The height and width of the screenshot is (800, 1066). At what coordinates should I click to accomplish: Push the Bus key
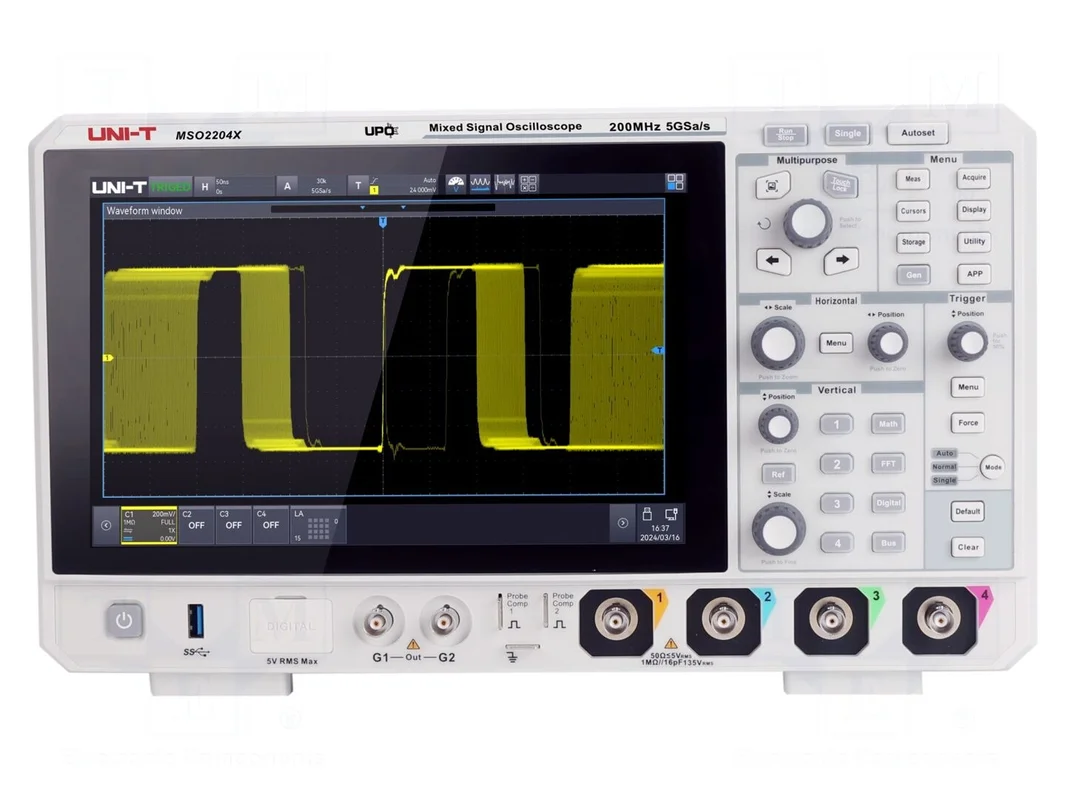click(x=888, y=543)
